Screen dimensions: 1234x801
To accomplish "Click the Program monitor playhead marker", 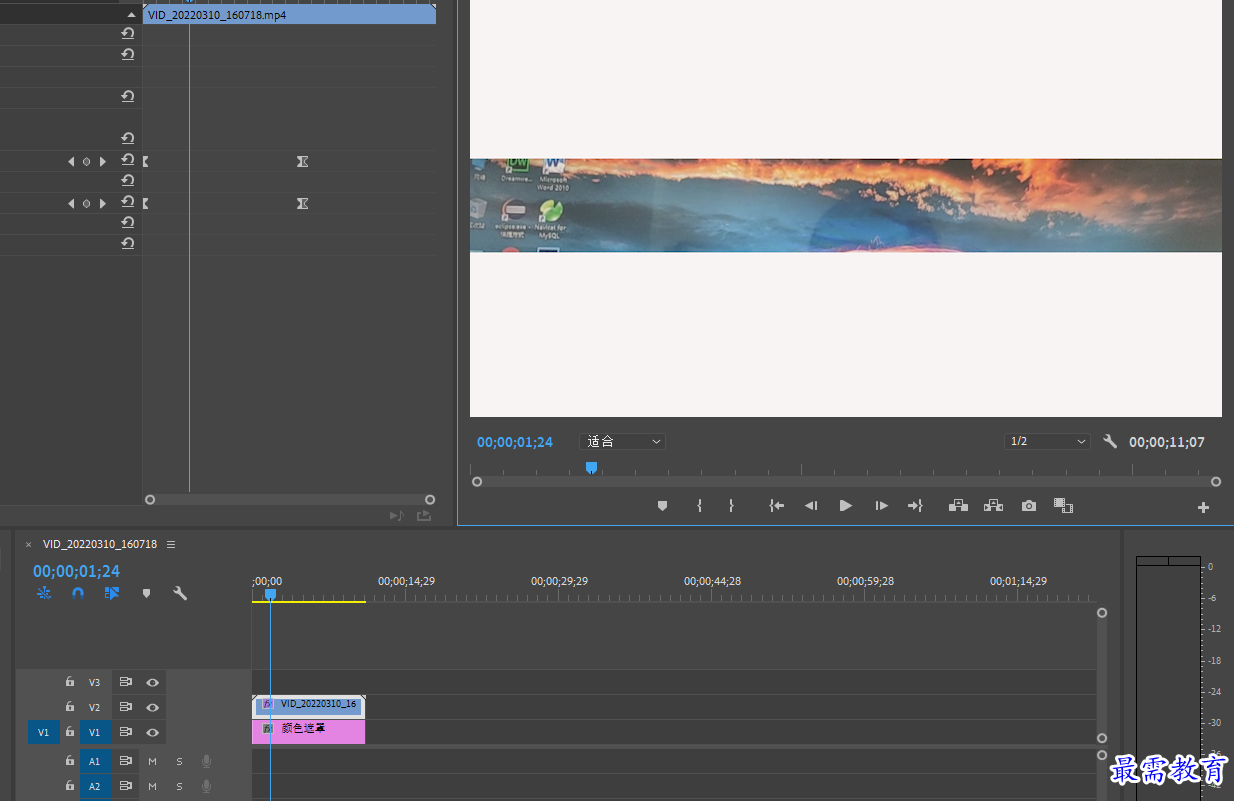I will click(x=591, y=467).
